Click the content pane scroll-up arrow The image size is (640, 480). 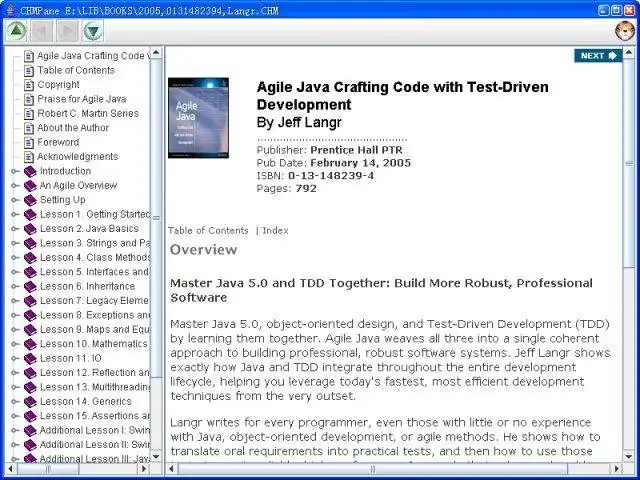click(629, 53)
